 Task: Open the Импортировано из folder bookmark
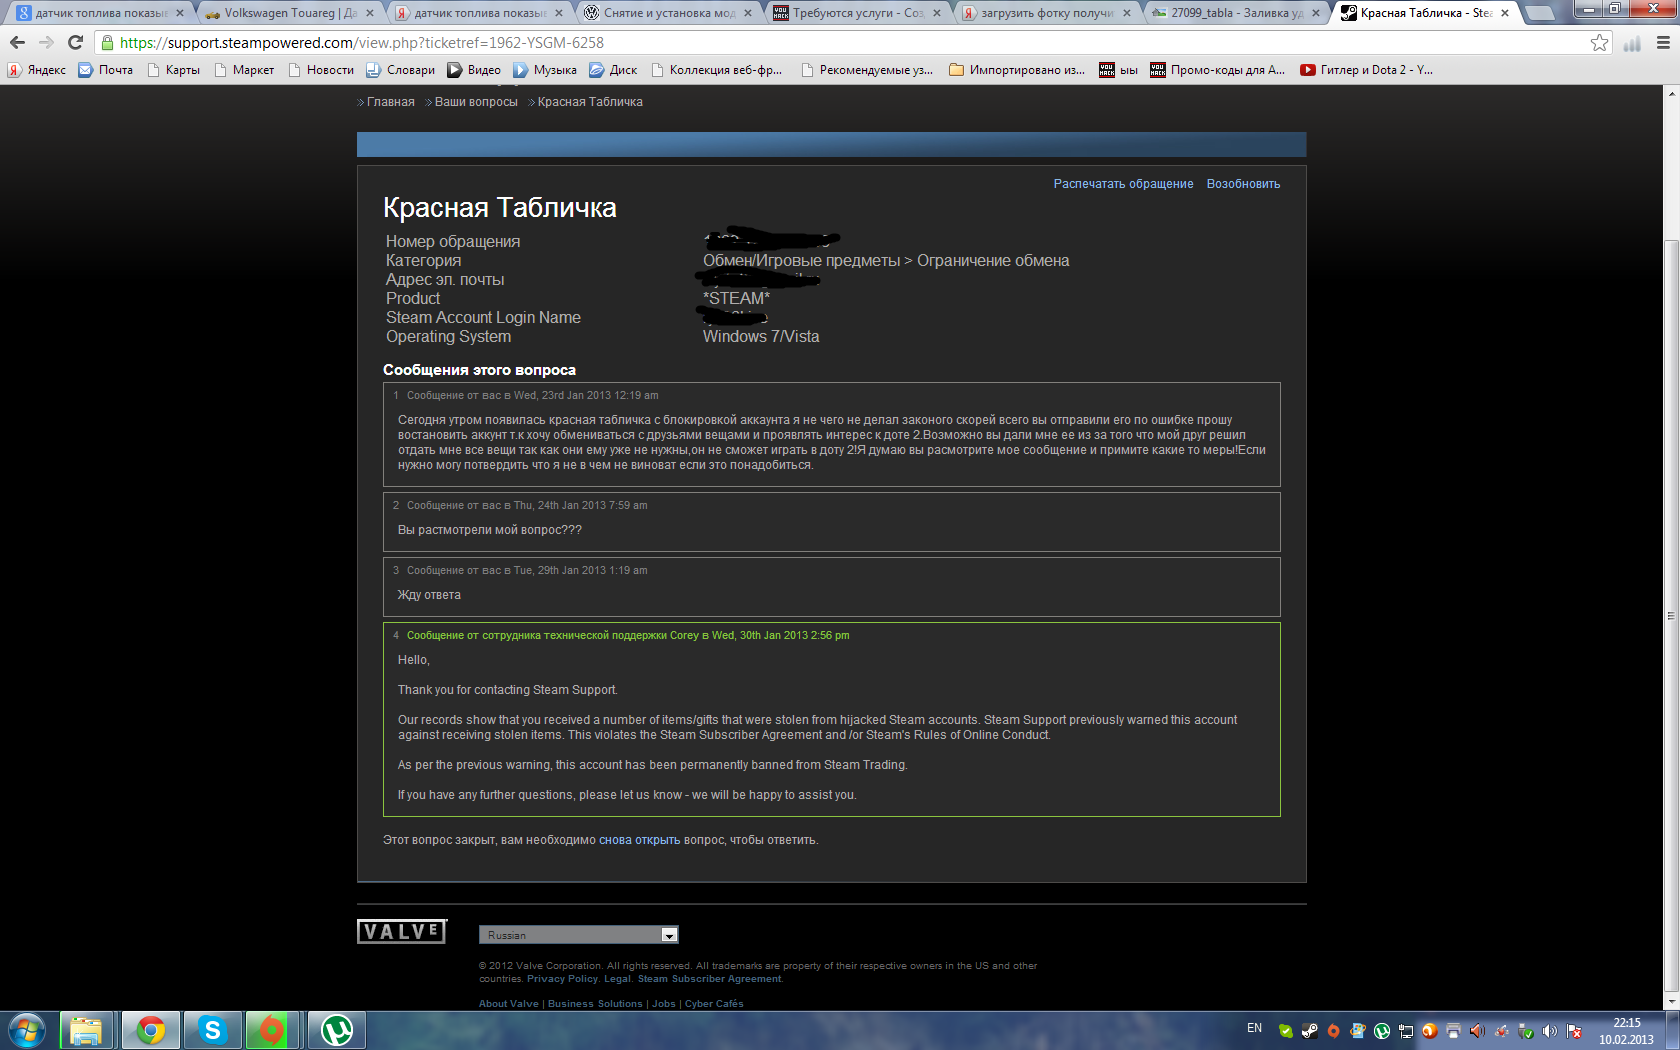click(x=1017, y=70)
